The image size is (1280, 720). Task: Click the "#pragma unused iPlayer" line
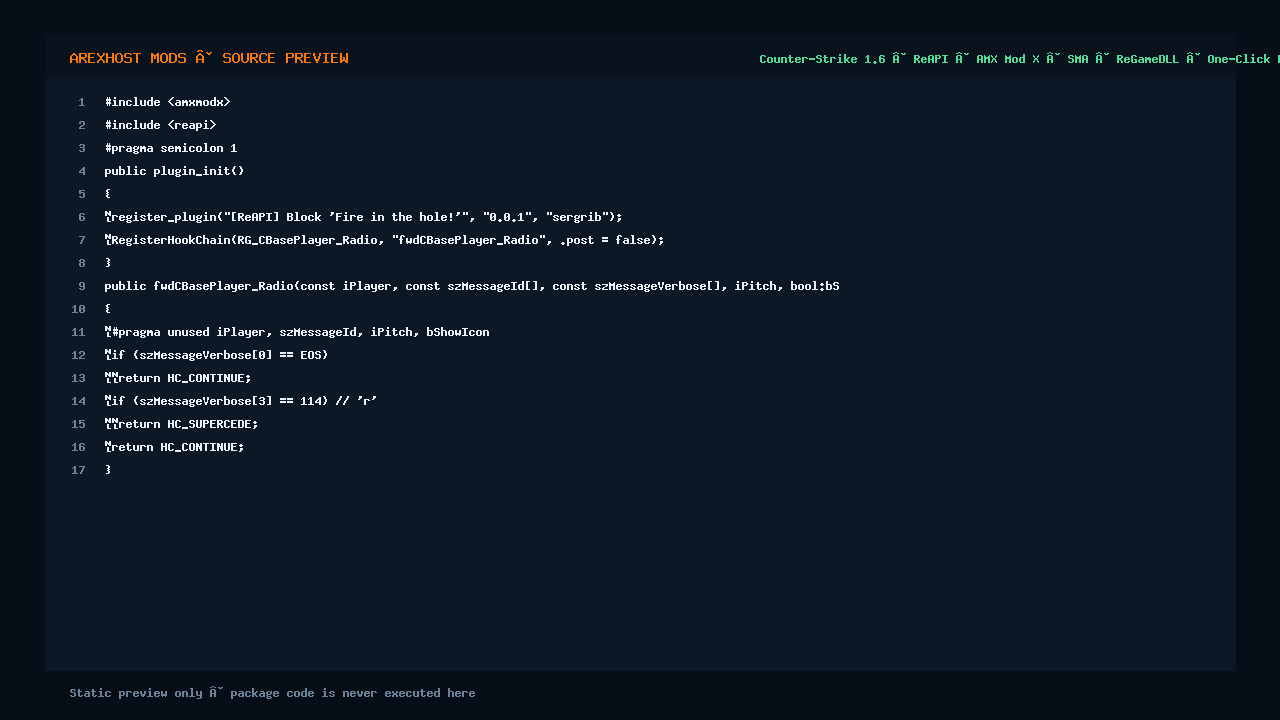click(297, 332)
